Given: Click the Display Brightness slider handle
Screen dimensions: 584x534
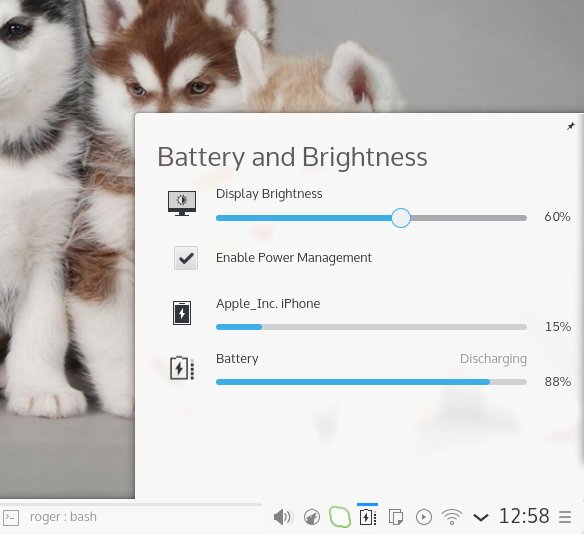Looking at the screenshot, I should 401,218.
